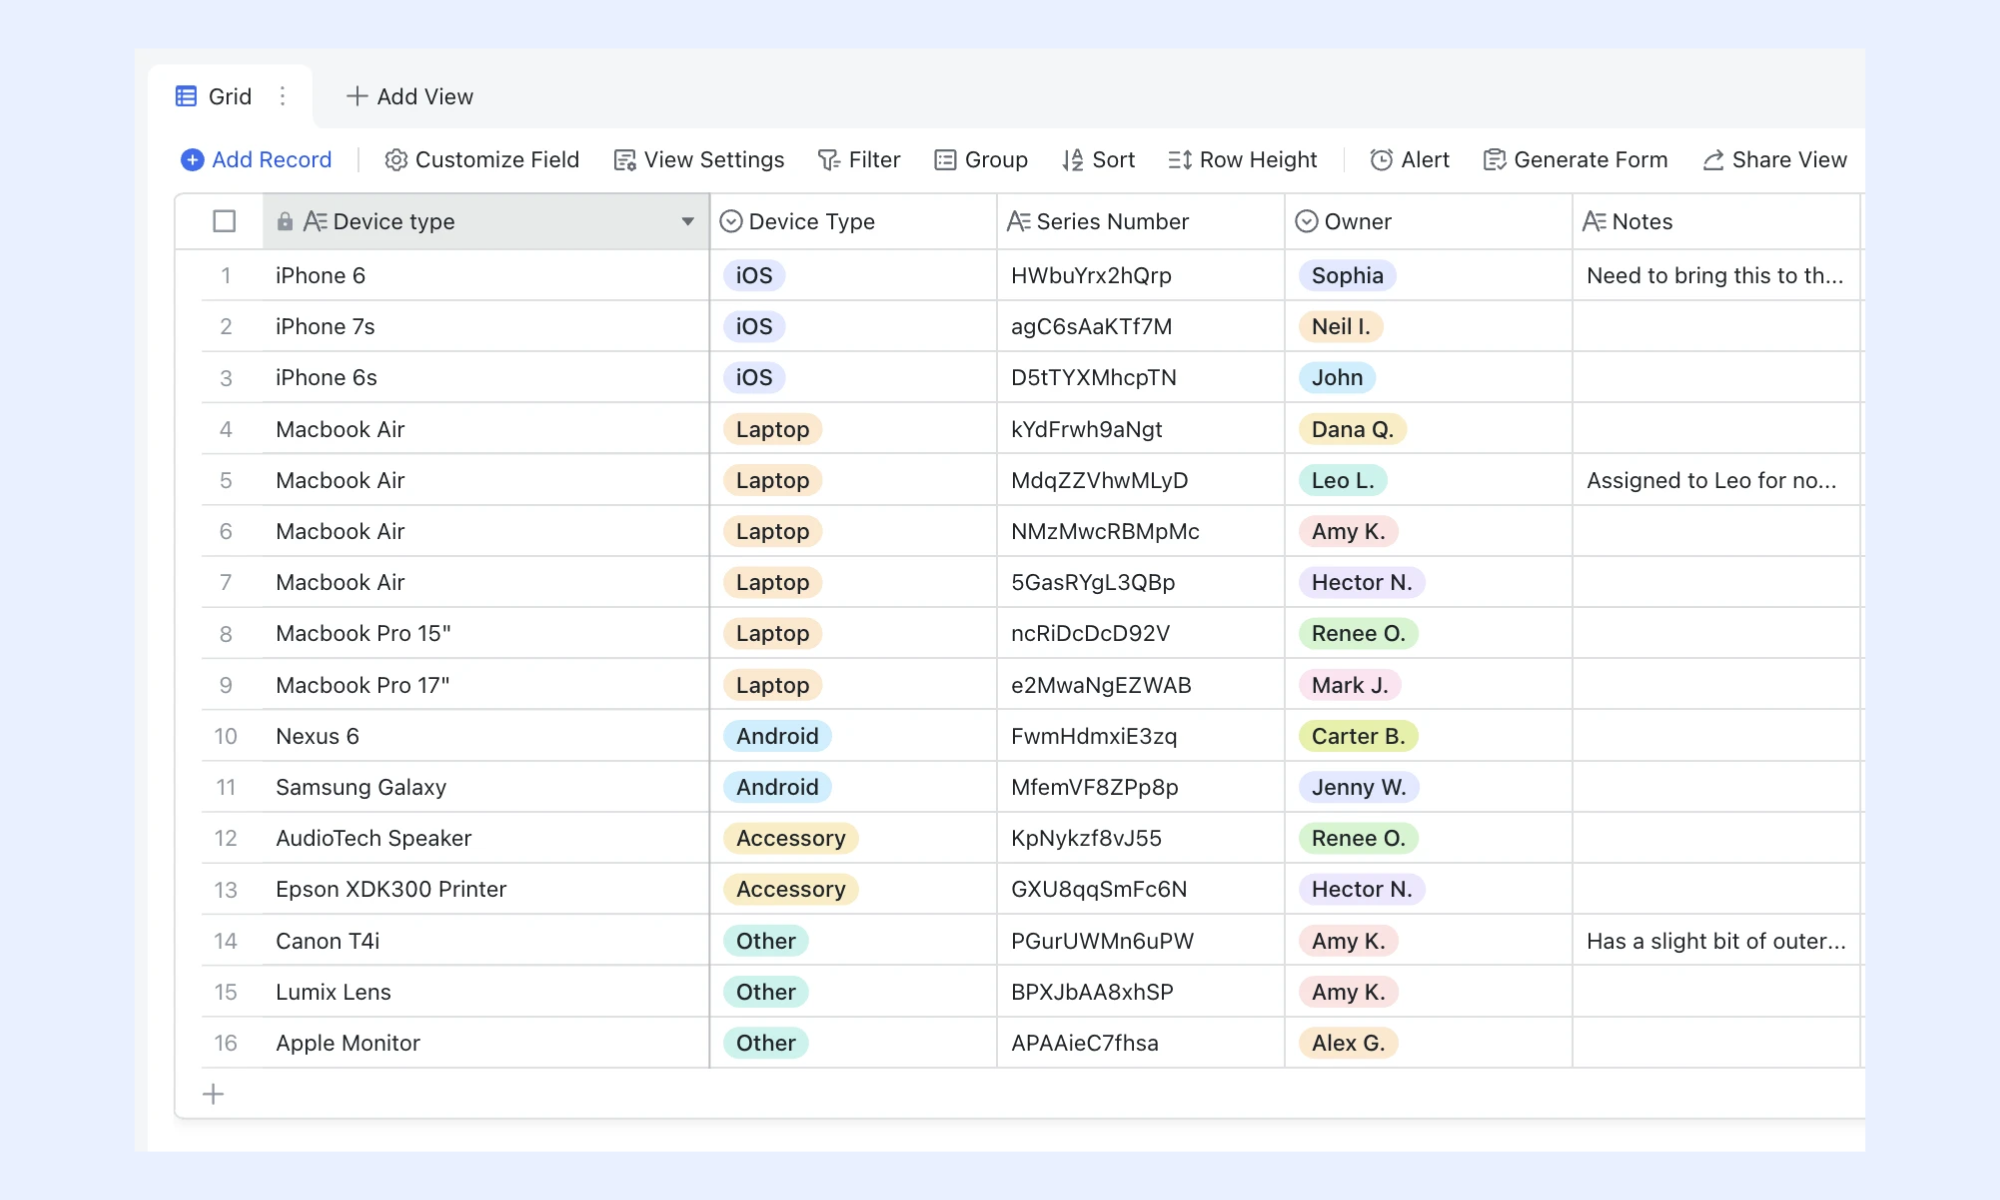This screenshot has width=2000, height=1200.
Task: Open the Sort label
Action: point(1114,160)
